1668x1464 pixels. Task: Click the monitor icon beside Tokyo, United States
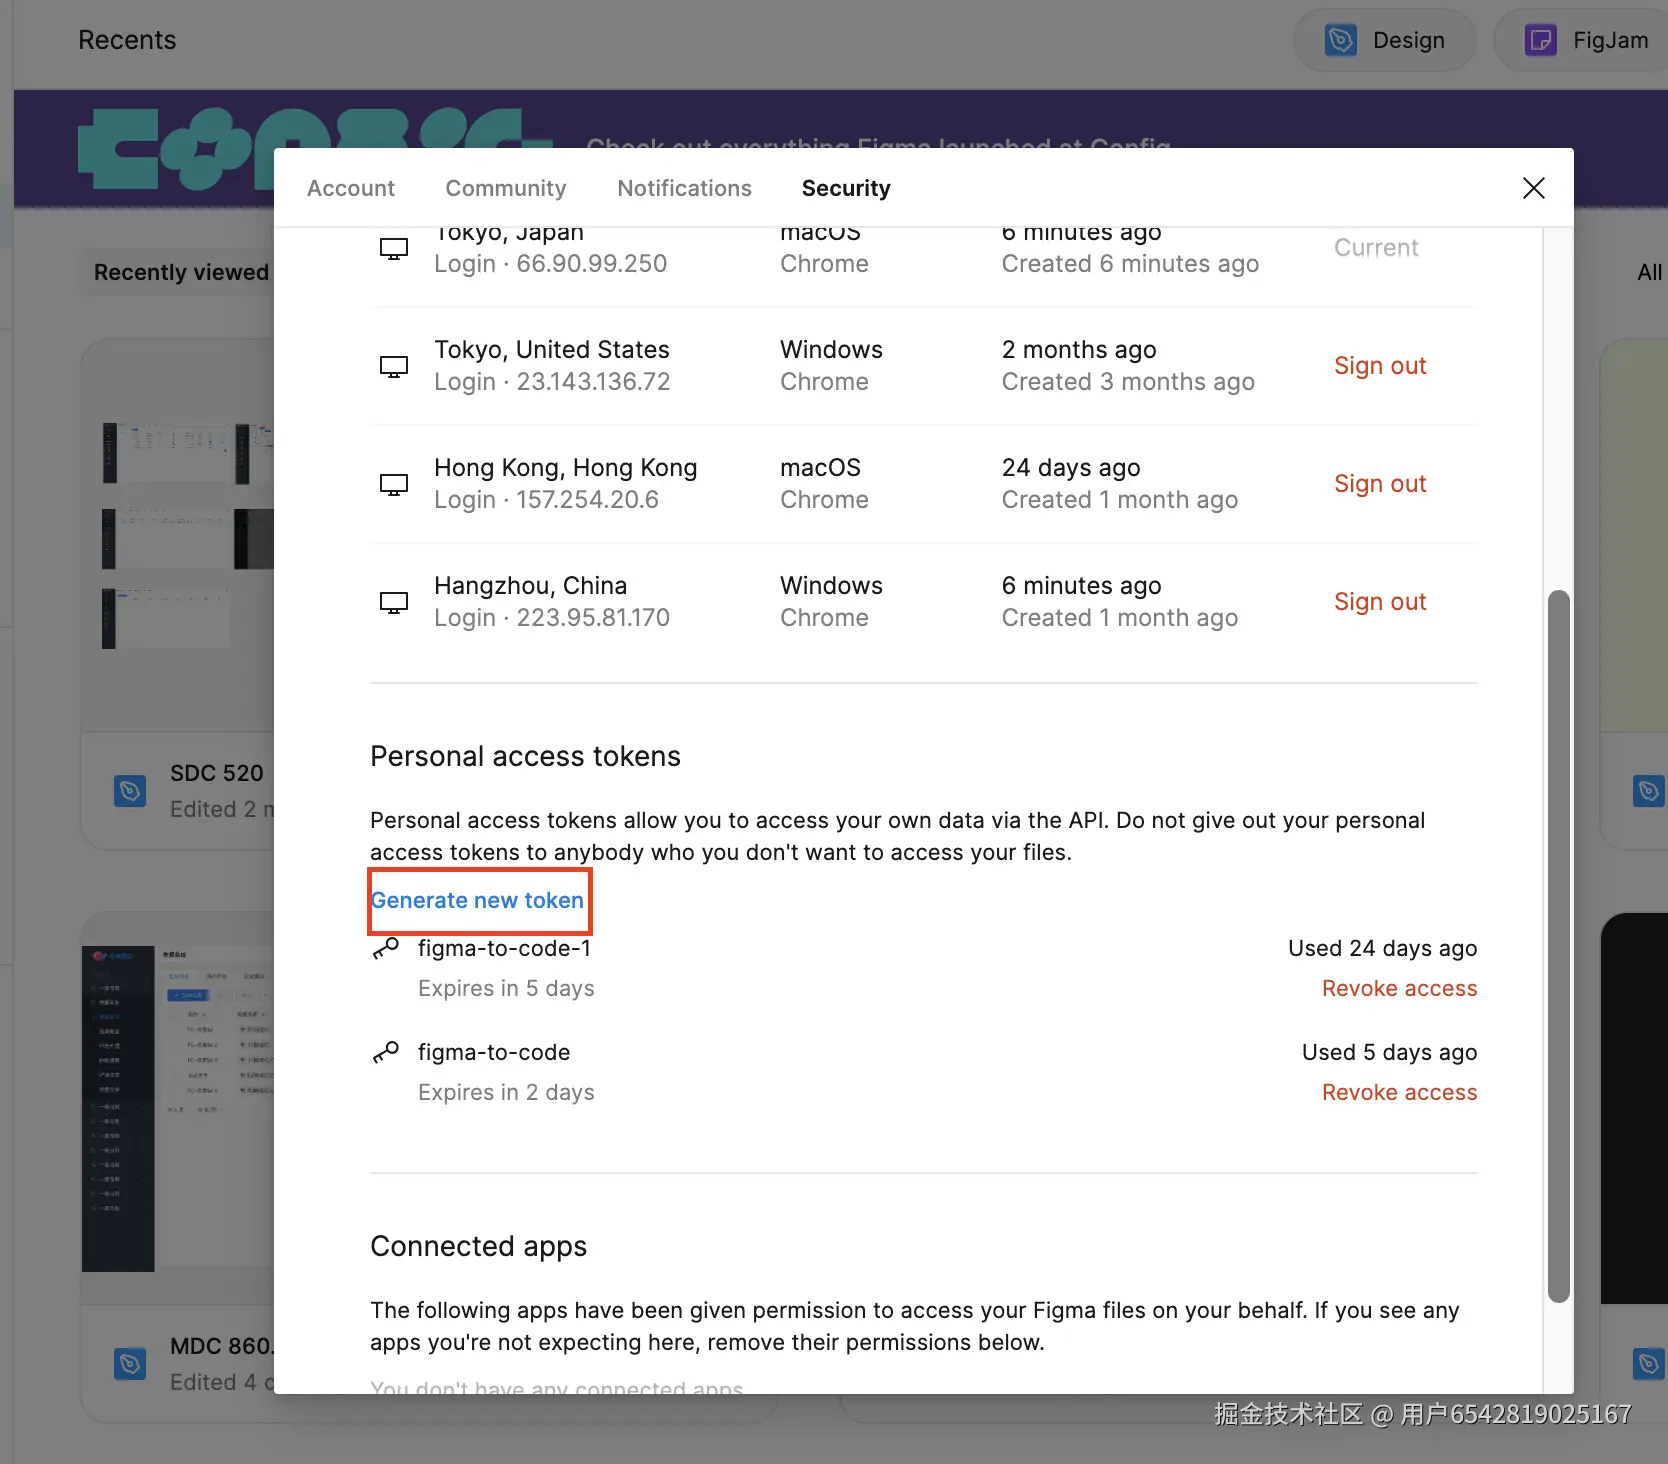394,366
